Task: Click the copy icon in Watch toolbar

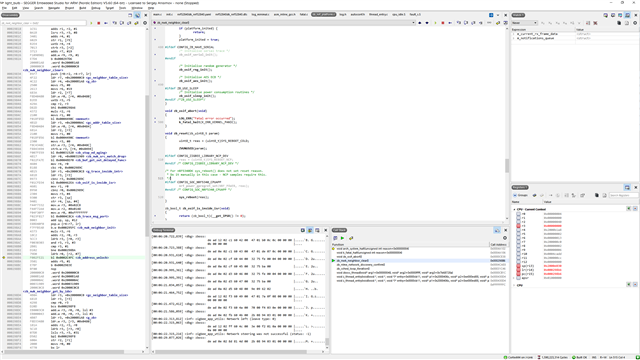Action: (619, 23)
